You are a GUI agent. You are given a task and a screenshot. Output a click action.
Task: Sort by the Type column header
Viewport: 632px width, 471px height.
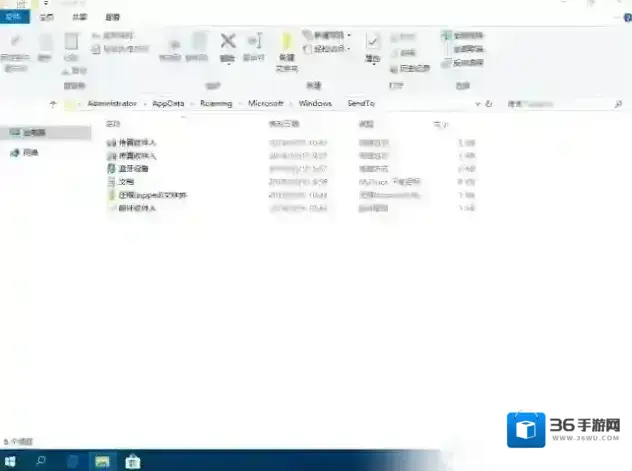coord(366,124)
